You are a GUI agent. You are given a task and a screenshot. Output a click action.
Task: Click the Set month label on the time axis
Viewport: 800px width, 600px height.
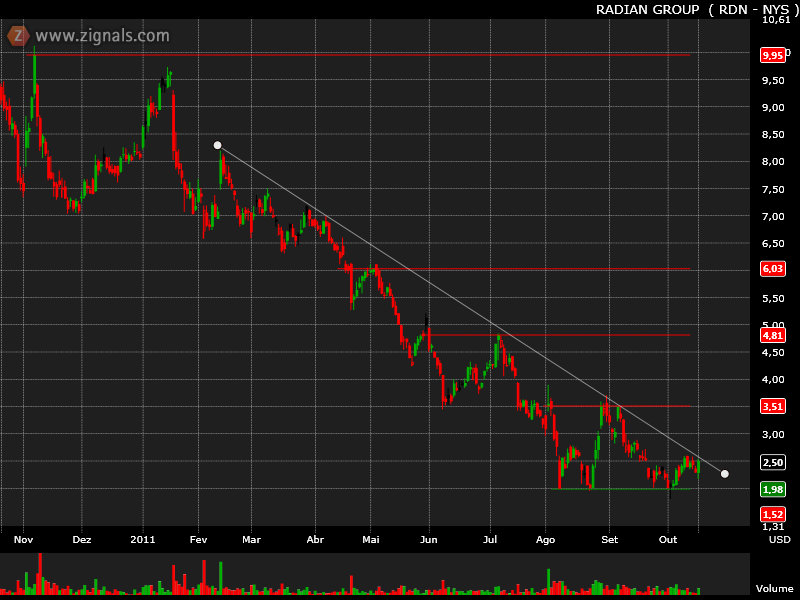[x=609, y=539]
